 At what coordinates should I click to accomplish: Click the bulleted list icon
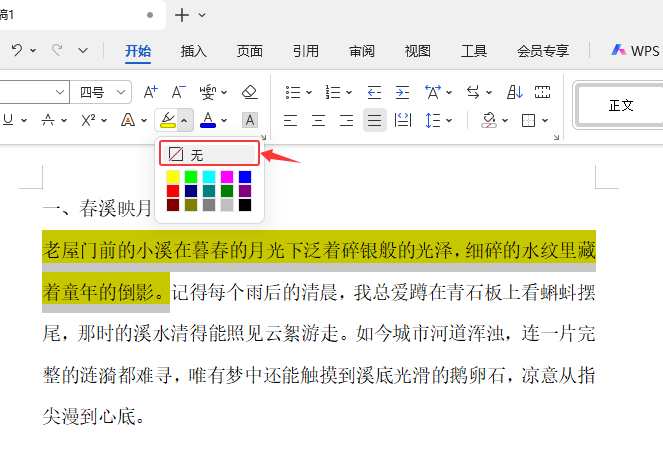(x=293, y=92)
